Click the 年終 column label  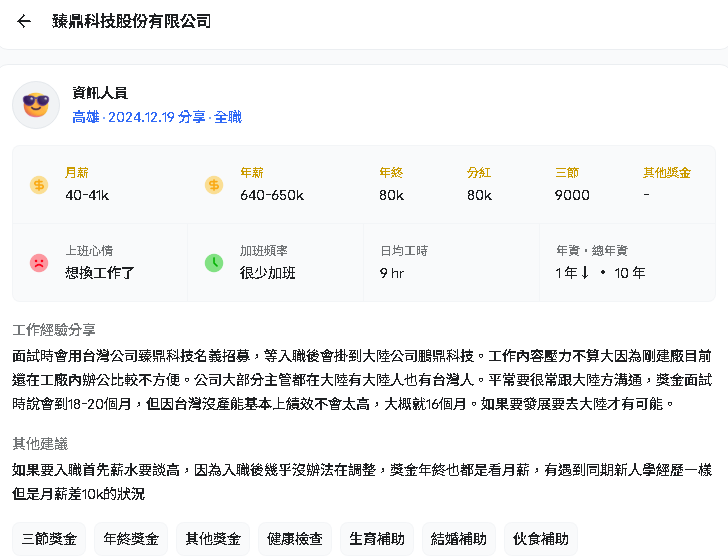coord(391,173)
